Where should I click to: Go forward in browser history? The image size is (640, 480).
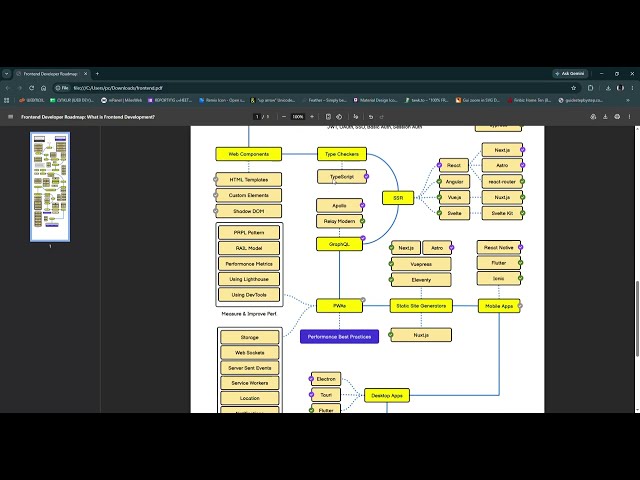coord(19,88)
